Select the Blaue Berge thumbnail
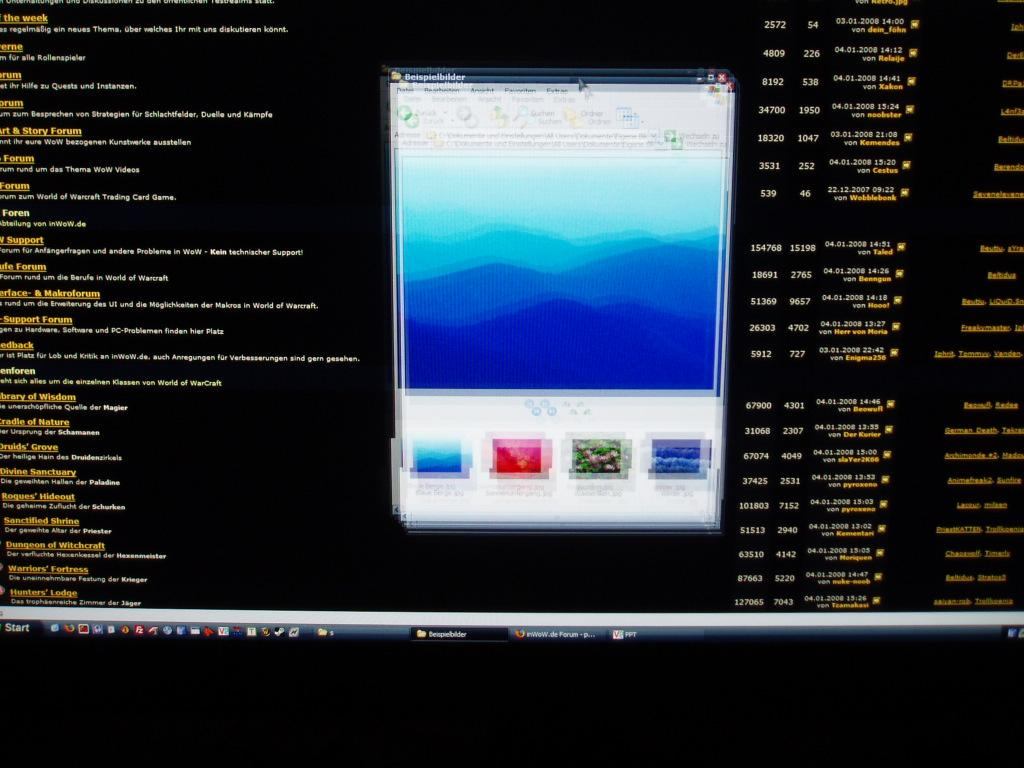 click(438, 455)
